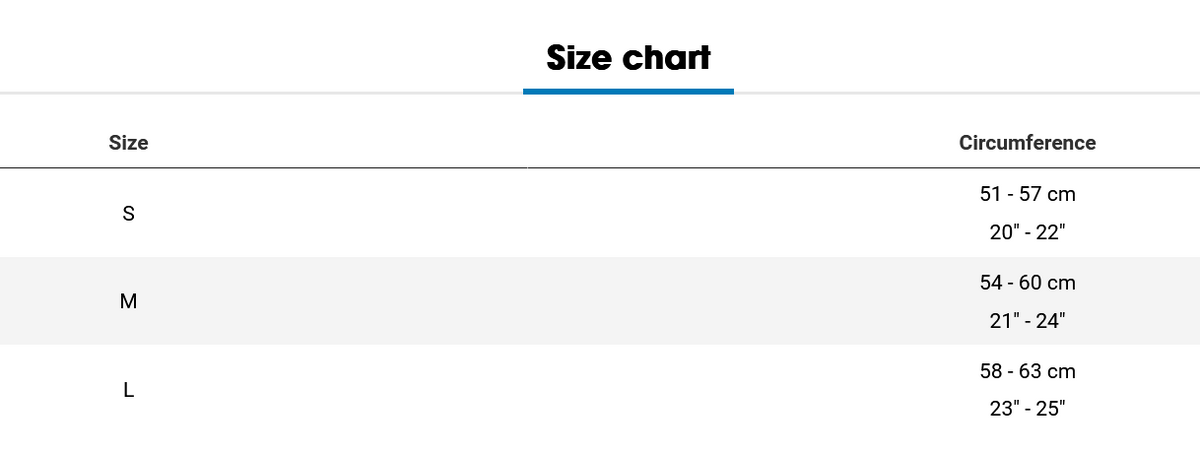The height and width of the screenshot is (453, 1200).
Task: Click the shaded M row background
Action: [x=600, y=301]
